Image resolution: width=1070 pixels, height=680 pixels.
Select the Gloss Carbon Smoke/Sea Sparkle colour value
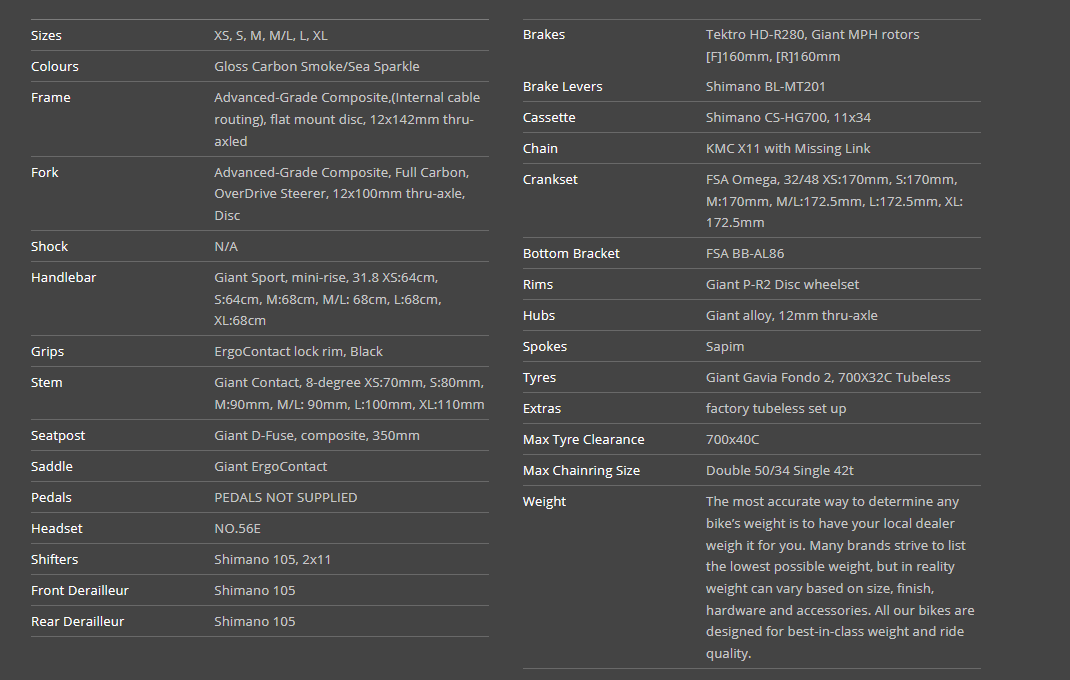pos(316,66)
